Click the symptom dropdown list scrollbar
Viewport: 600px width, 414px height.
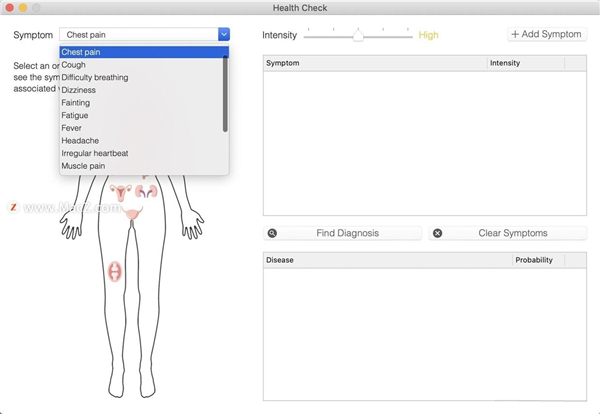(225, 95)
